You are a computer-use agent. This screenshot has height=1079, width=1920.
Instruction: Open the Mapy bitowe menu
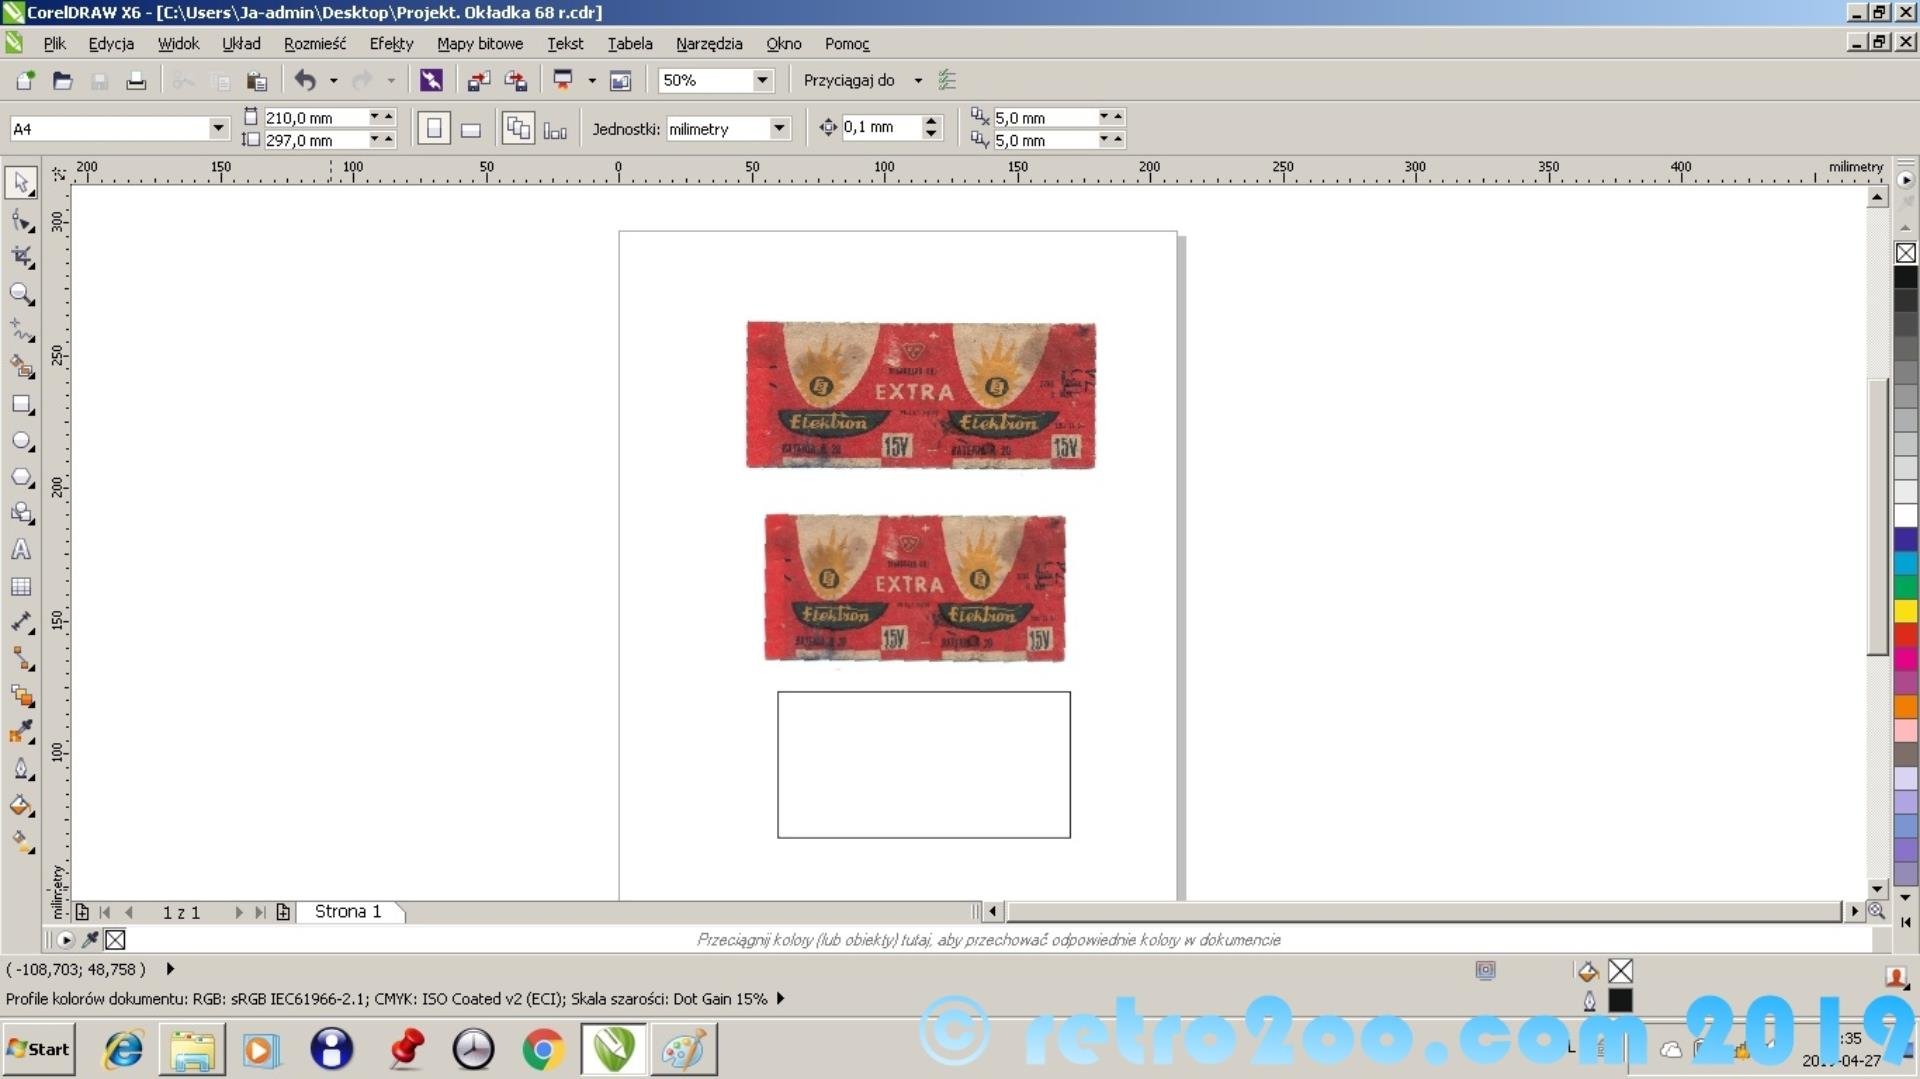[x=479, y=44]
